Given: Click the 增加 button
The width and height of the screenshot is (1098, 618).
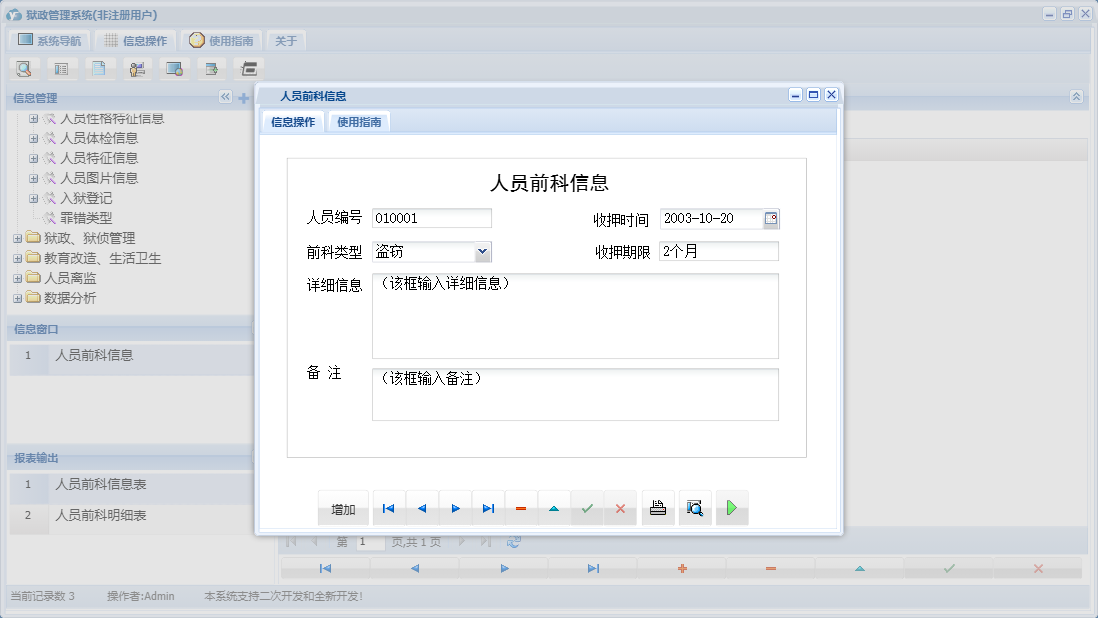Looking at the screenshot, I should point(343,508).
